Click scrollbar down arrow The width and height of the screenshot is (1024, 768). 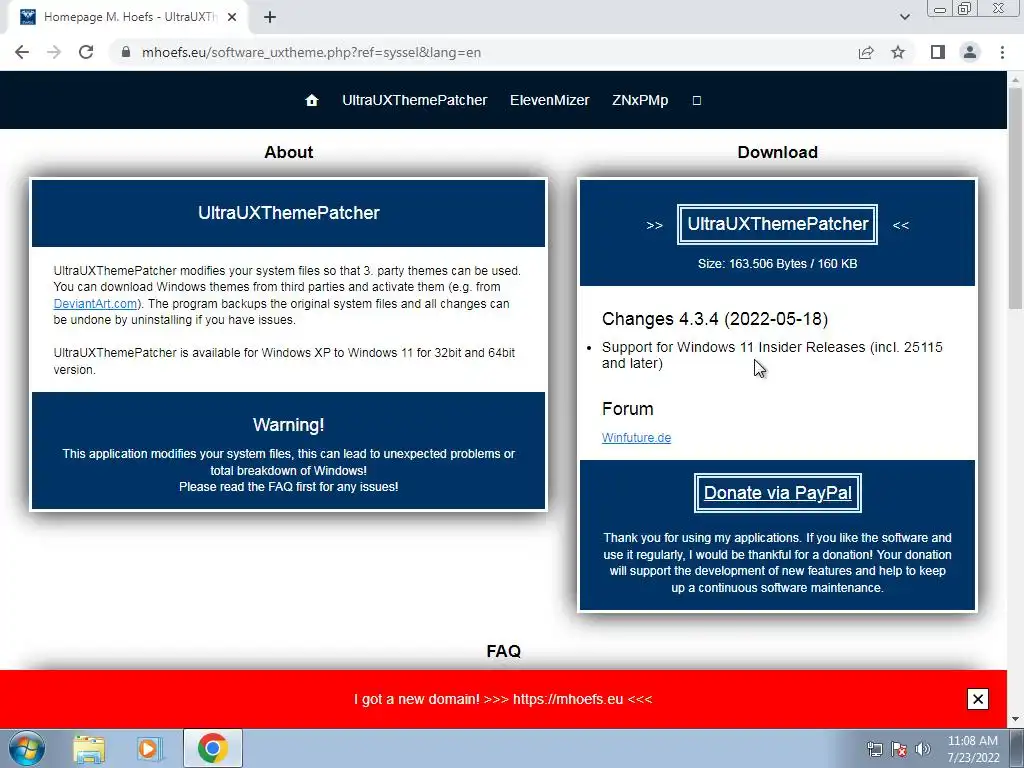click(1015, 720)
